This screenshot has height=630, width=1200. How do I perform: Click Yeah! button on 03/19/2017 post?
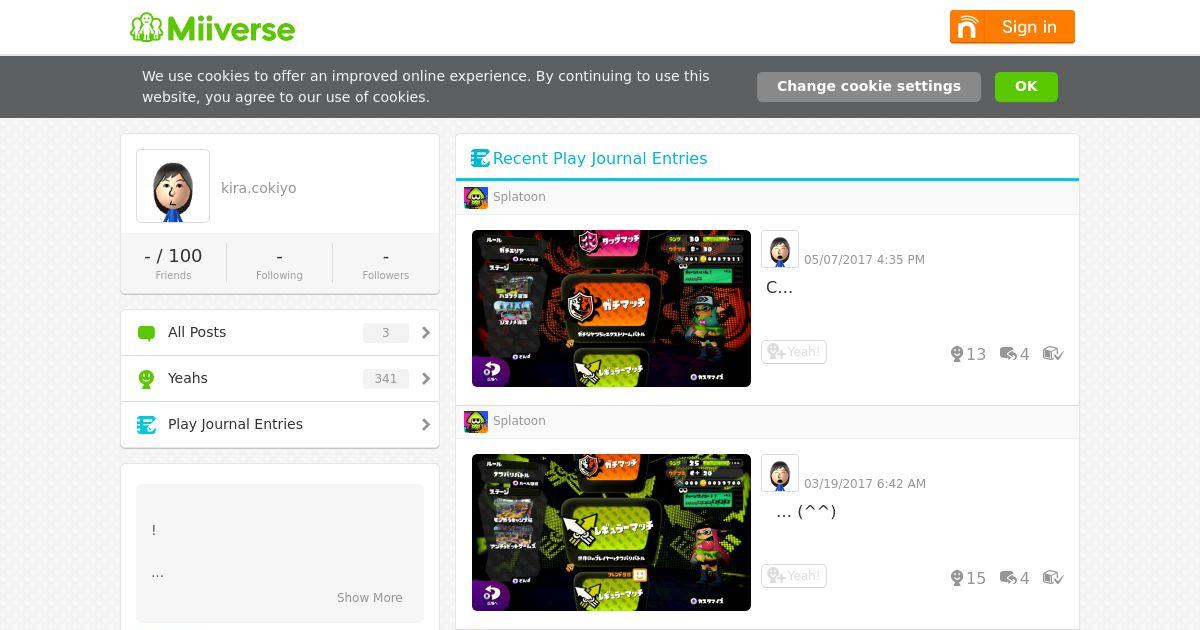click(x=794, y=576)
